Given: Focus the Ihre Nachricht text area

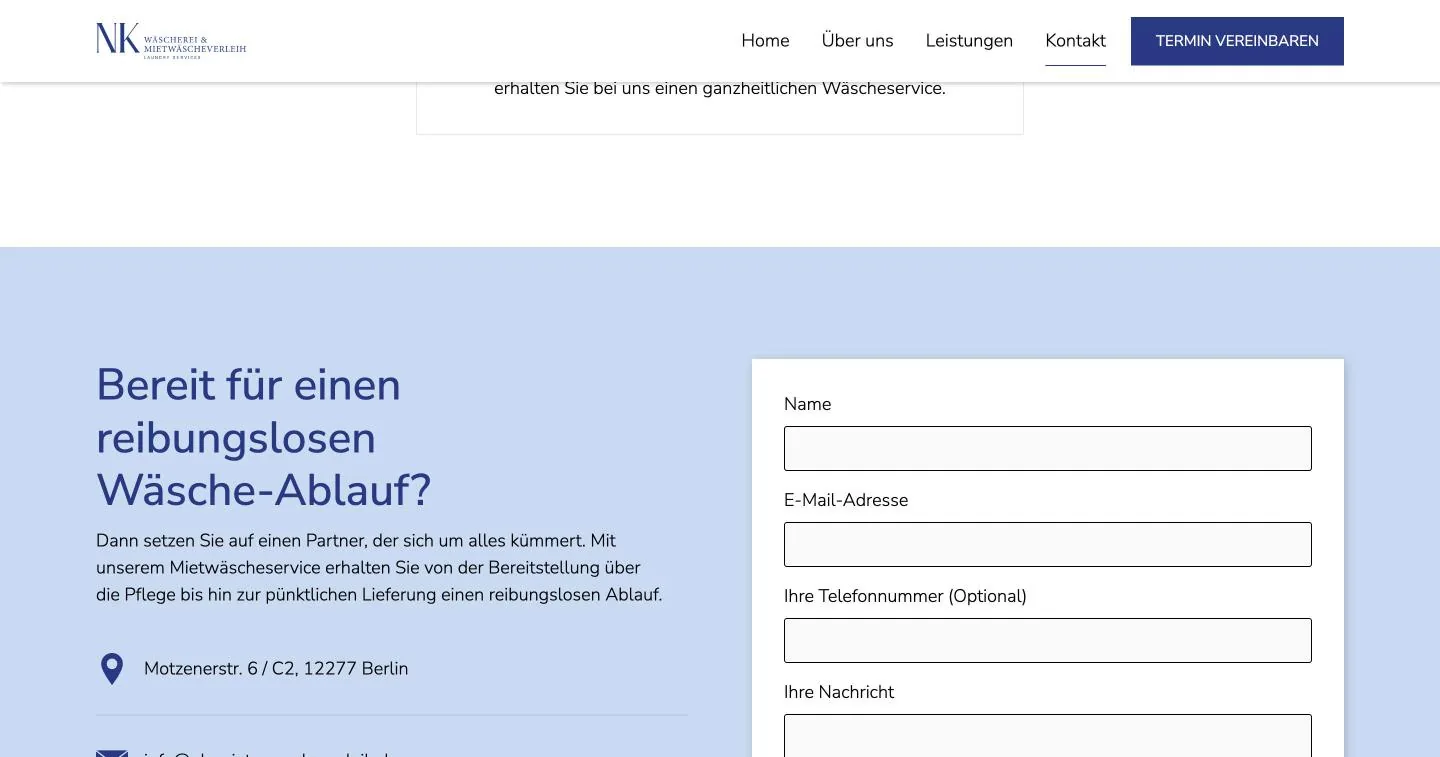Looking at the screenshot, I should click(1047, 735).
